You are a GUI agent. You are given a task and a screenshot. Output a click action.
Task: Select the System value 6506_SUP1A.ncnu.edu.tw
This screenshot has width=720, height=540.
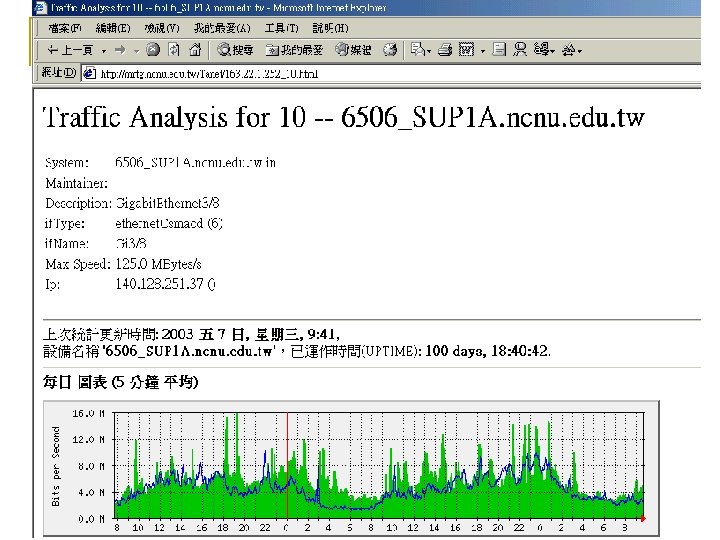pos(189,163)
